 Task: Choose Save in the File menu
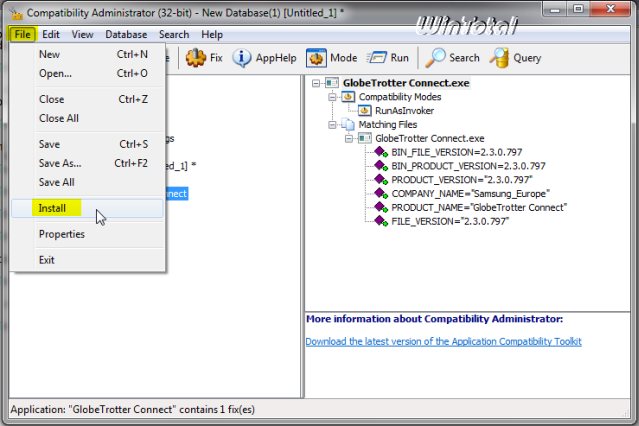tap(87, 144)
